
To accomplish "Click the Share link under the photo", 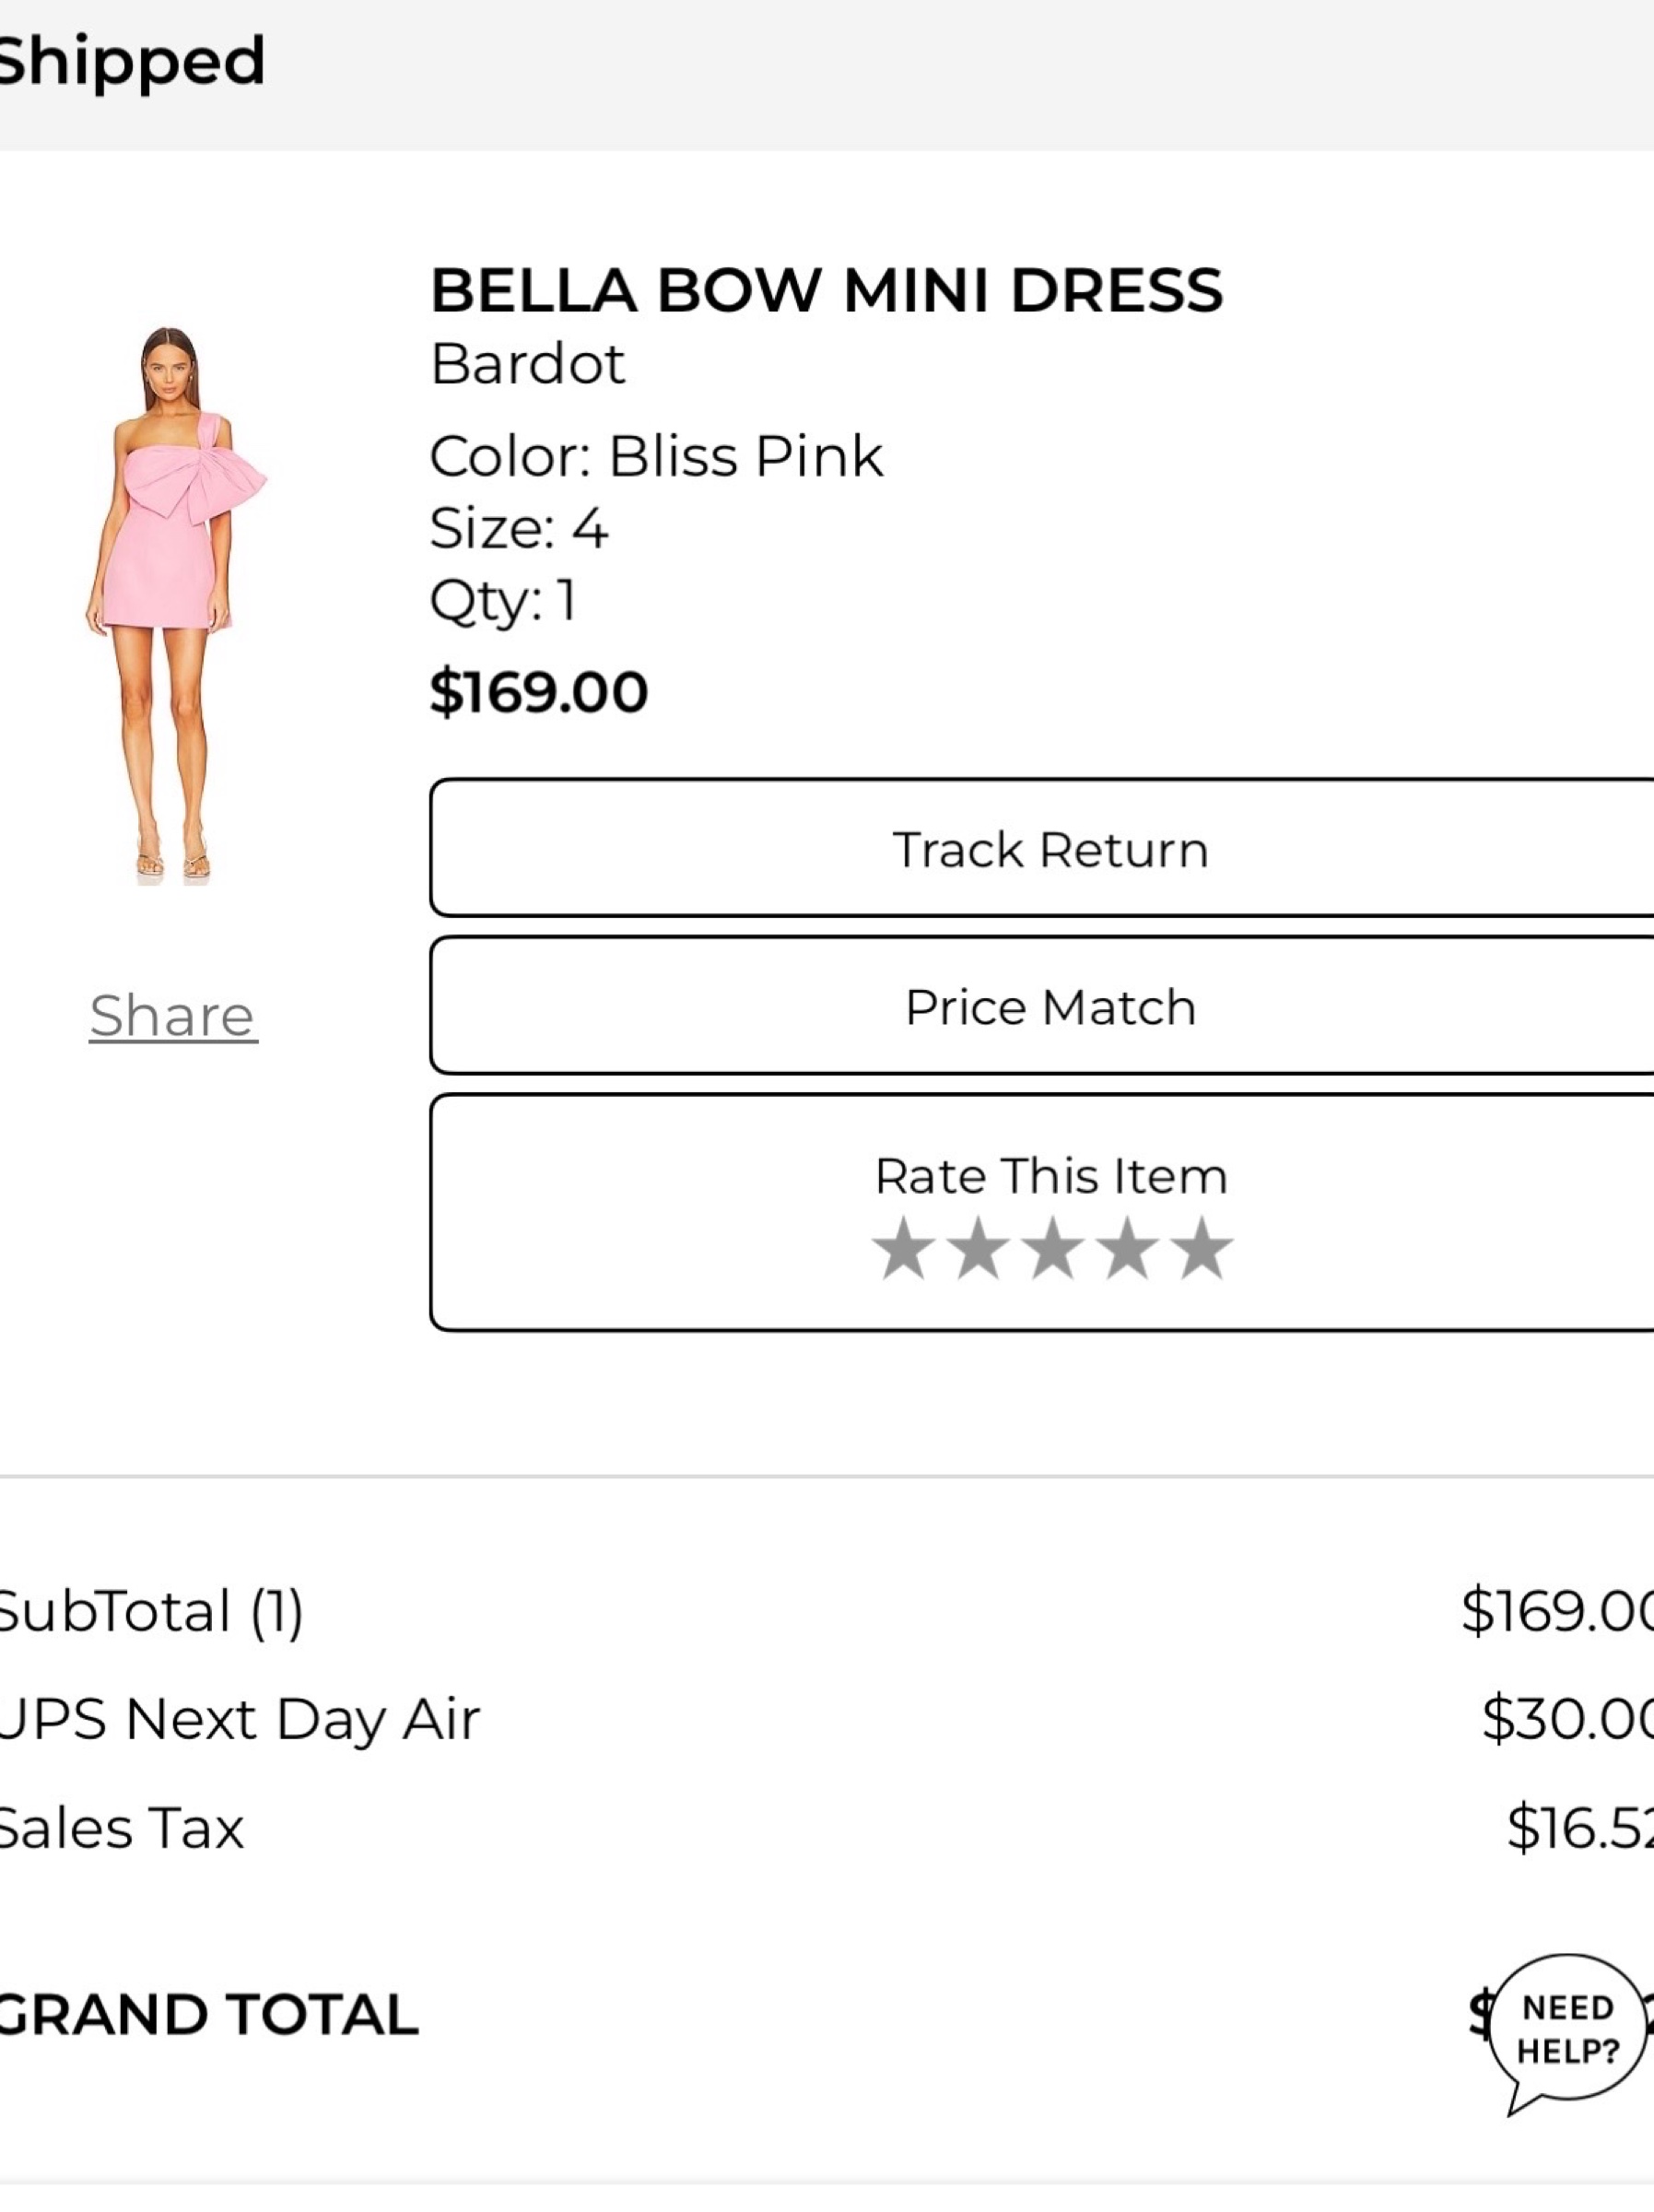I will (173, 1017).
